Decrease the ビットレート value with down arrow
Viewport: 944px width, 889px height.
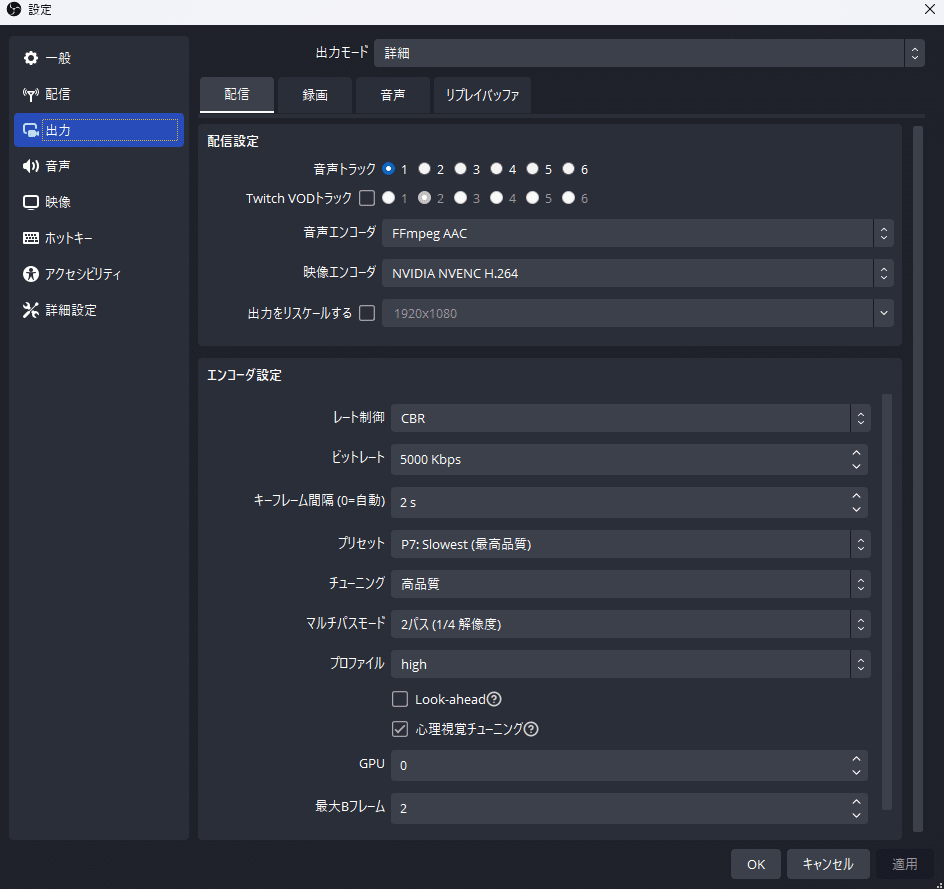coord(856,466)
